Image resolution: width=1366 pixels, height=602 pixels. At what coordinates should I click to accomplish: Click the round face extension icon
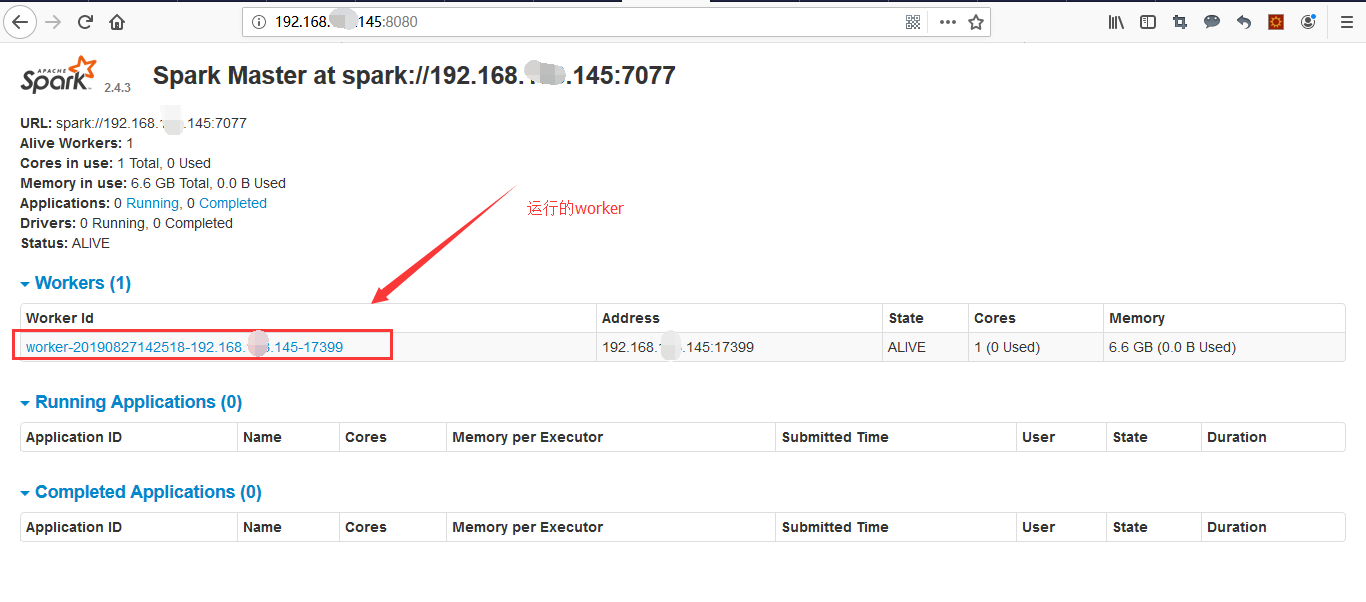(1308, 22)
